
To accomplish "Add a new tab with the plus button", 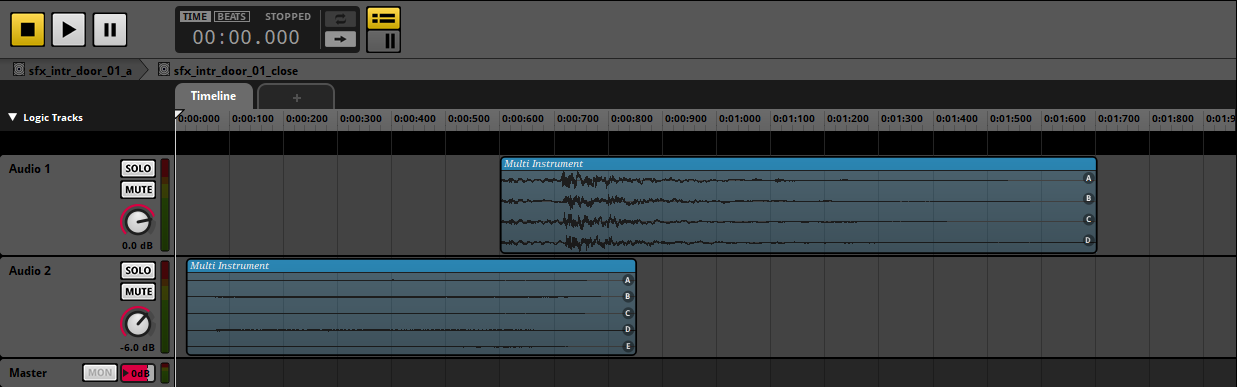I will (296, 97).
